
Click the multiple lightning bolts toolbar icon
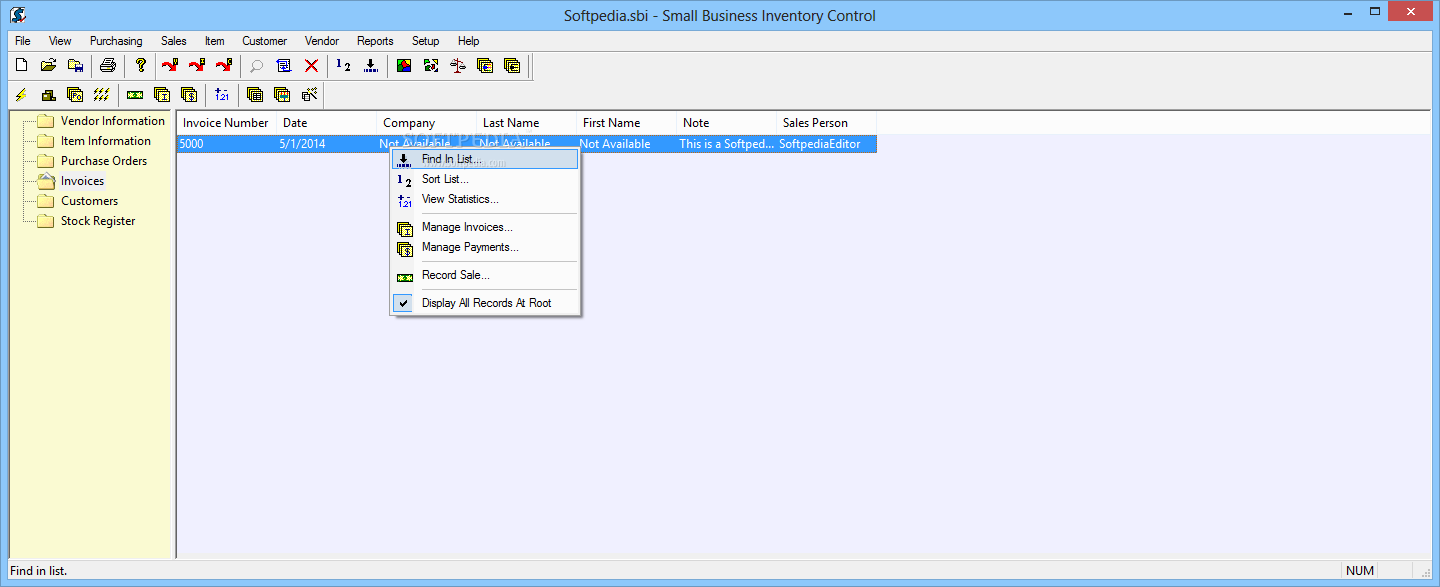[102, 95]
